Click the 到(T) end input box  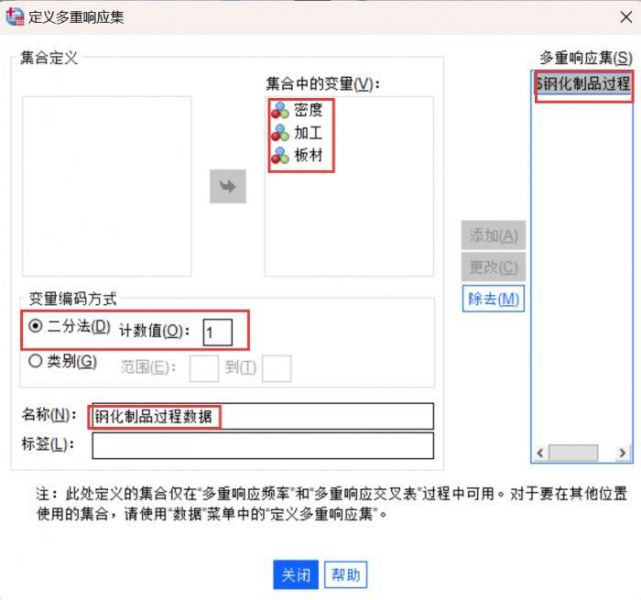coord(277,368)
